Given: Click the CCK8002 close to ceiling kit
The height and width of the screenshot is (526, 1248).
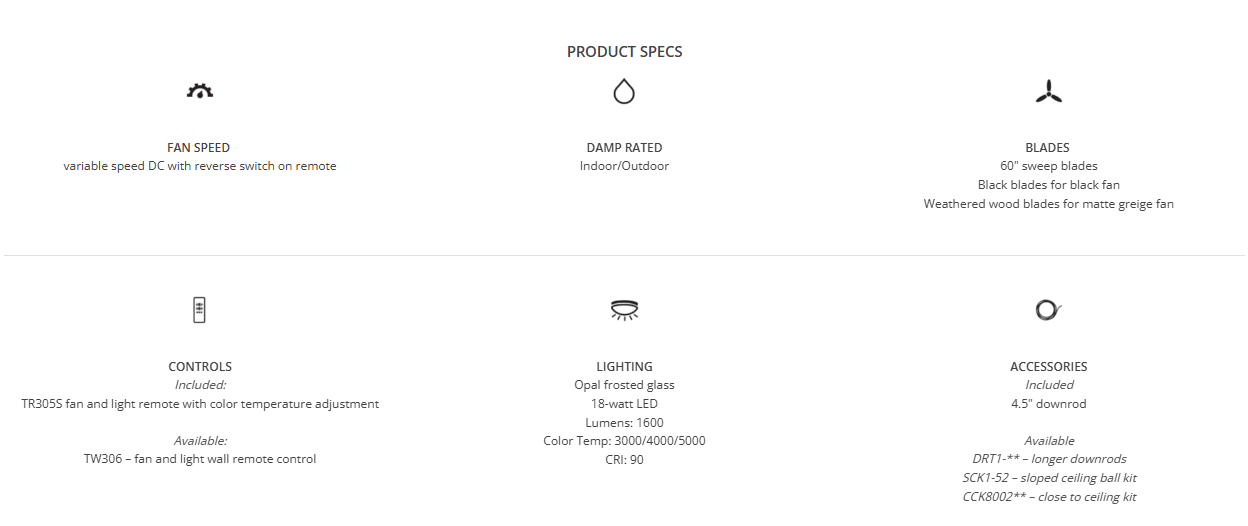Looking at the screenshot, I should [1048, 497].
